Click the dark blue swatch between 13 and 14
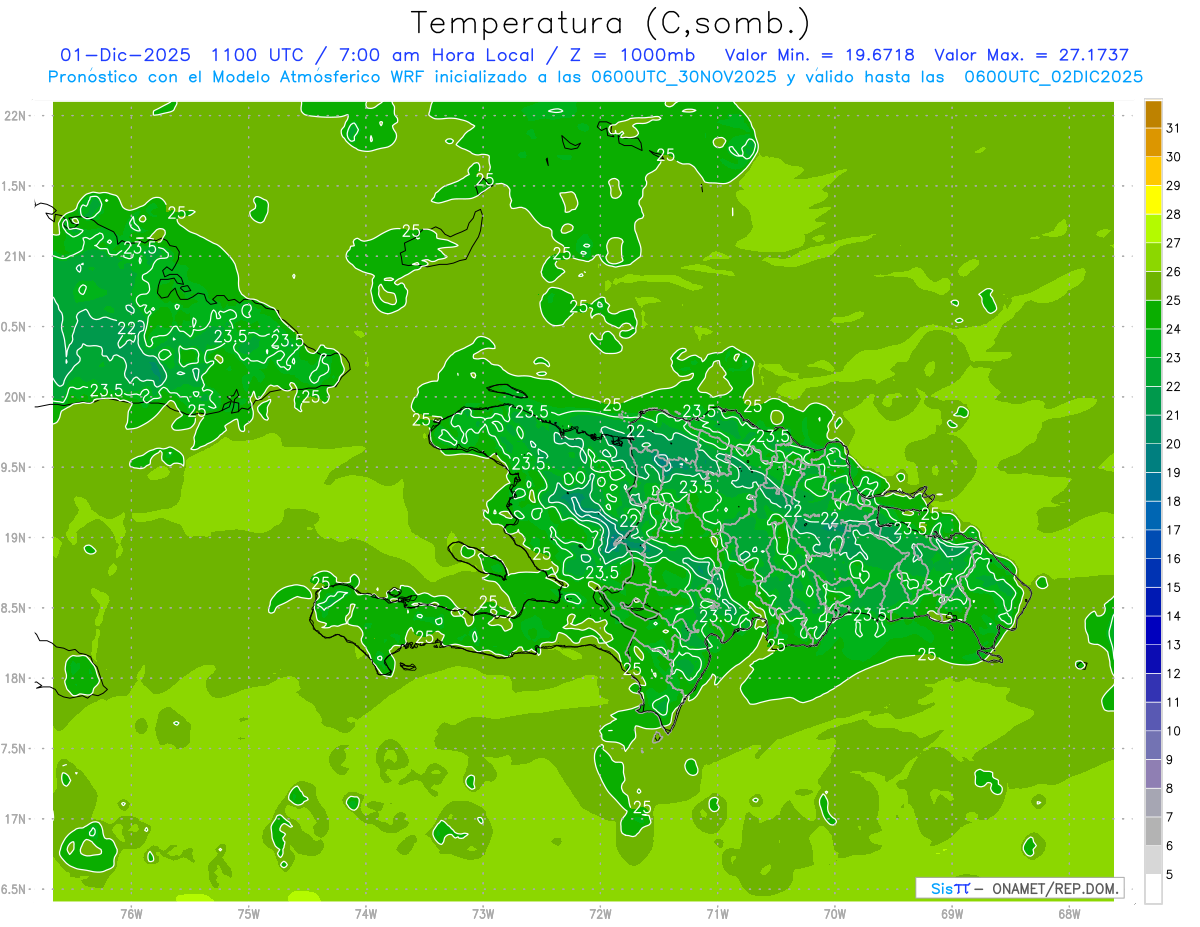Viewport: 1200px width, 927px height. 1153,631
